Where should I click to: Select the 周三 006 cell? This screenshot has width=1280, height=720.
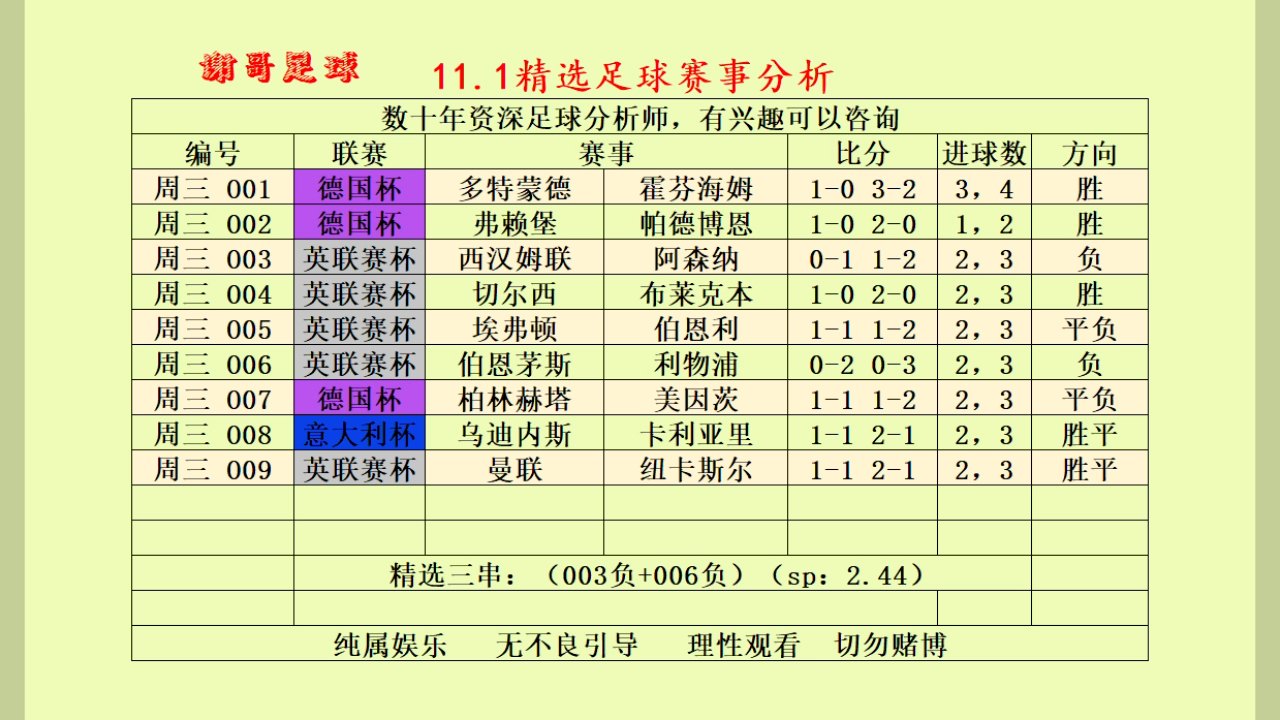coord(213,363)
